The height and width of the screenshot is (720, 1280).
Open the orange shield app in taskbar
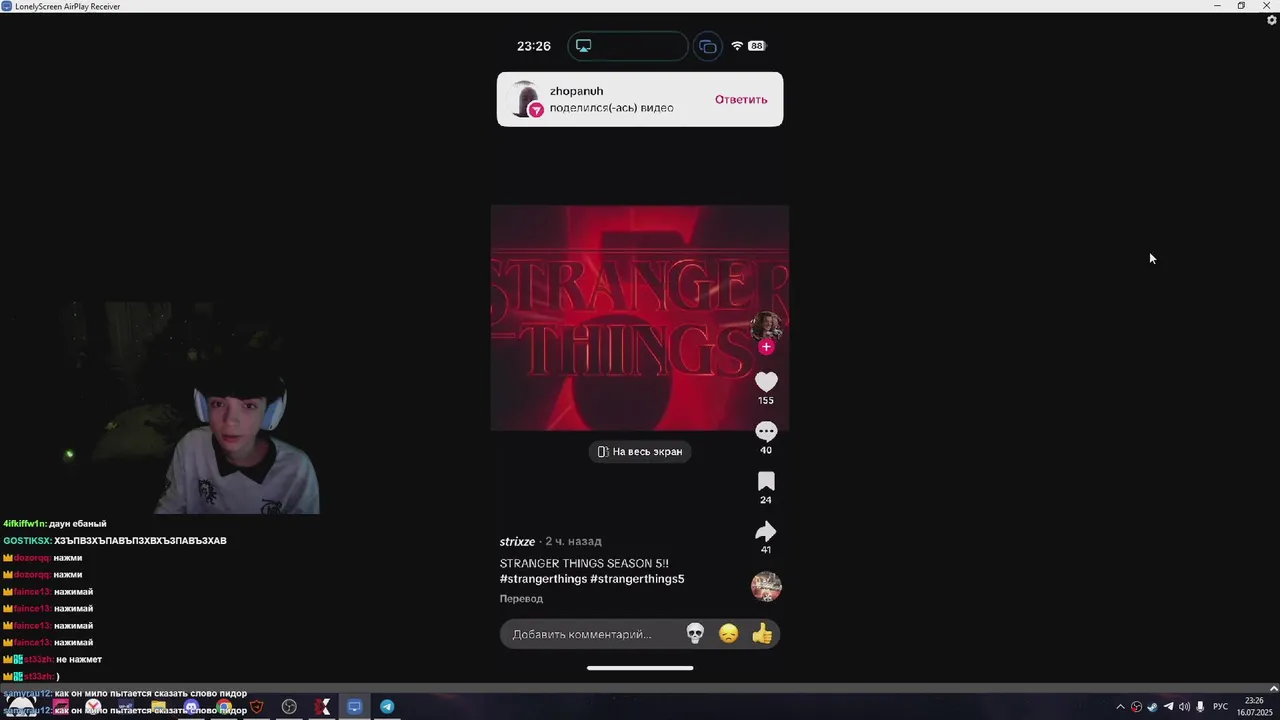[x=257, y=707]
